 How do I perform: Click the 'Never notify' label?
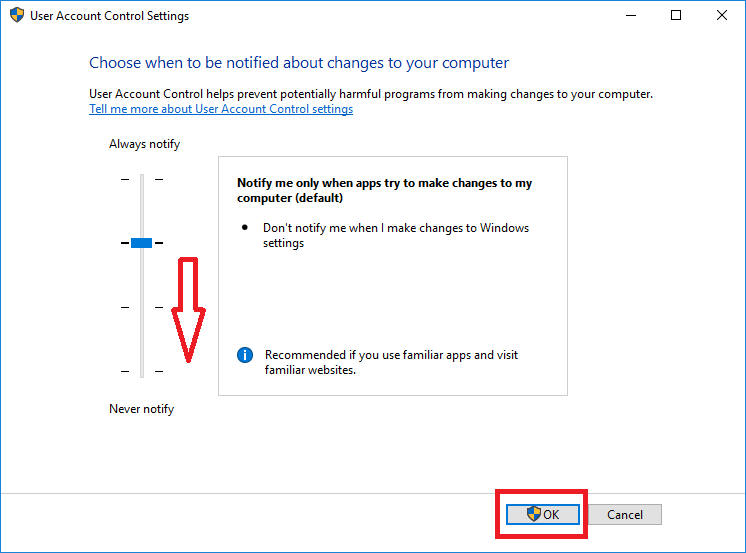[x=141, y=409]
